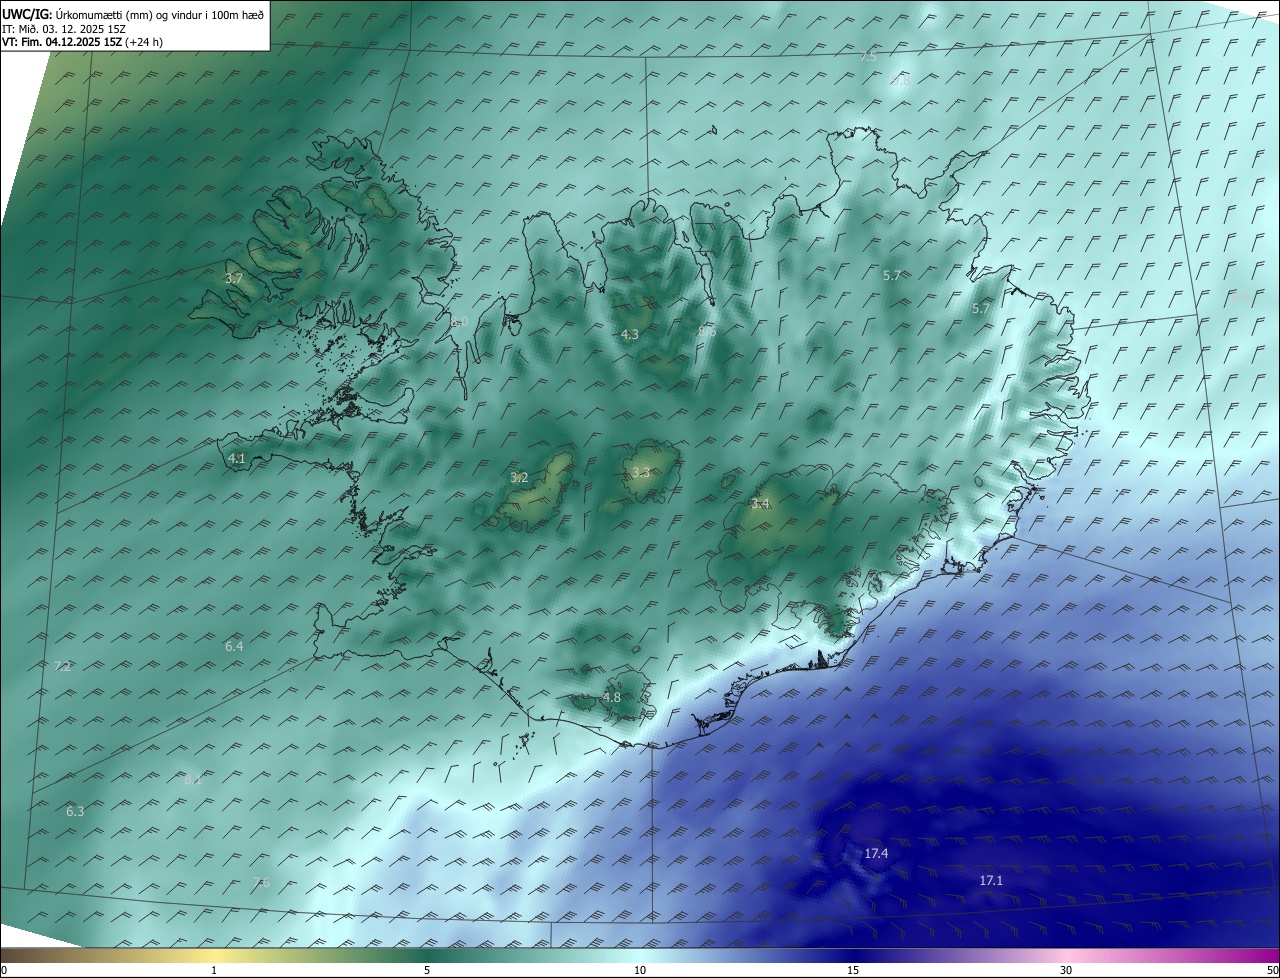Click the 5 tick on the color scale
The height and width of the screenshot is (978, 1280).
[x=427, y=970]
